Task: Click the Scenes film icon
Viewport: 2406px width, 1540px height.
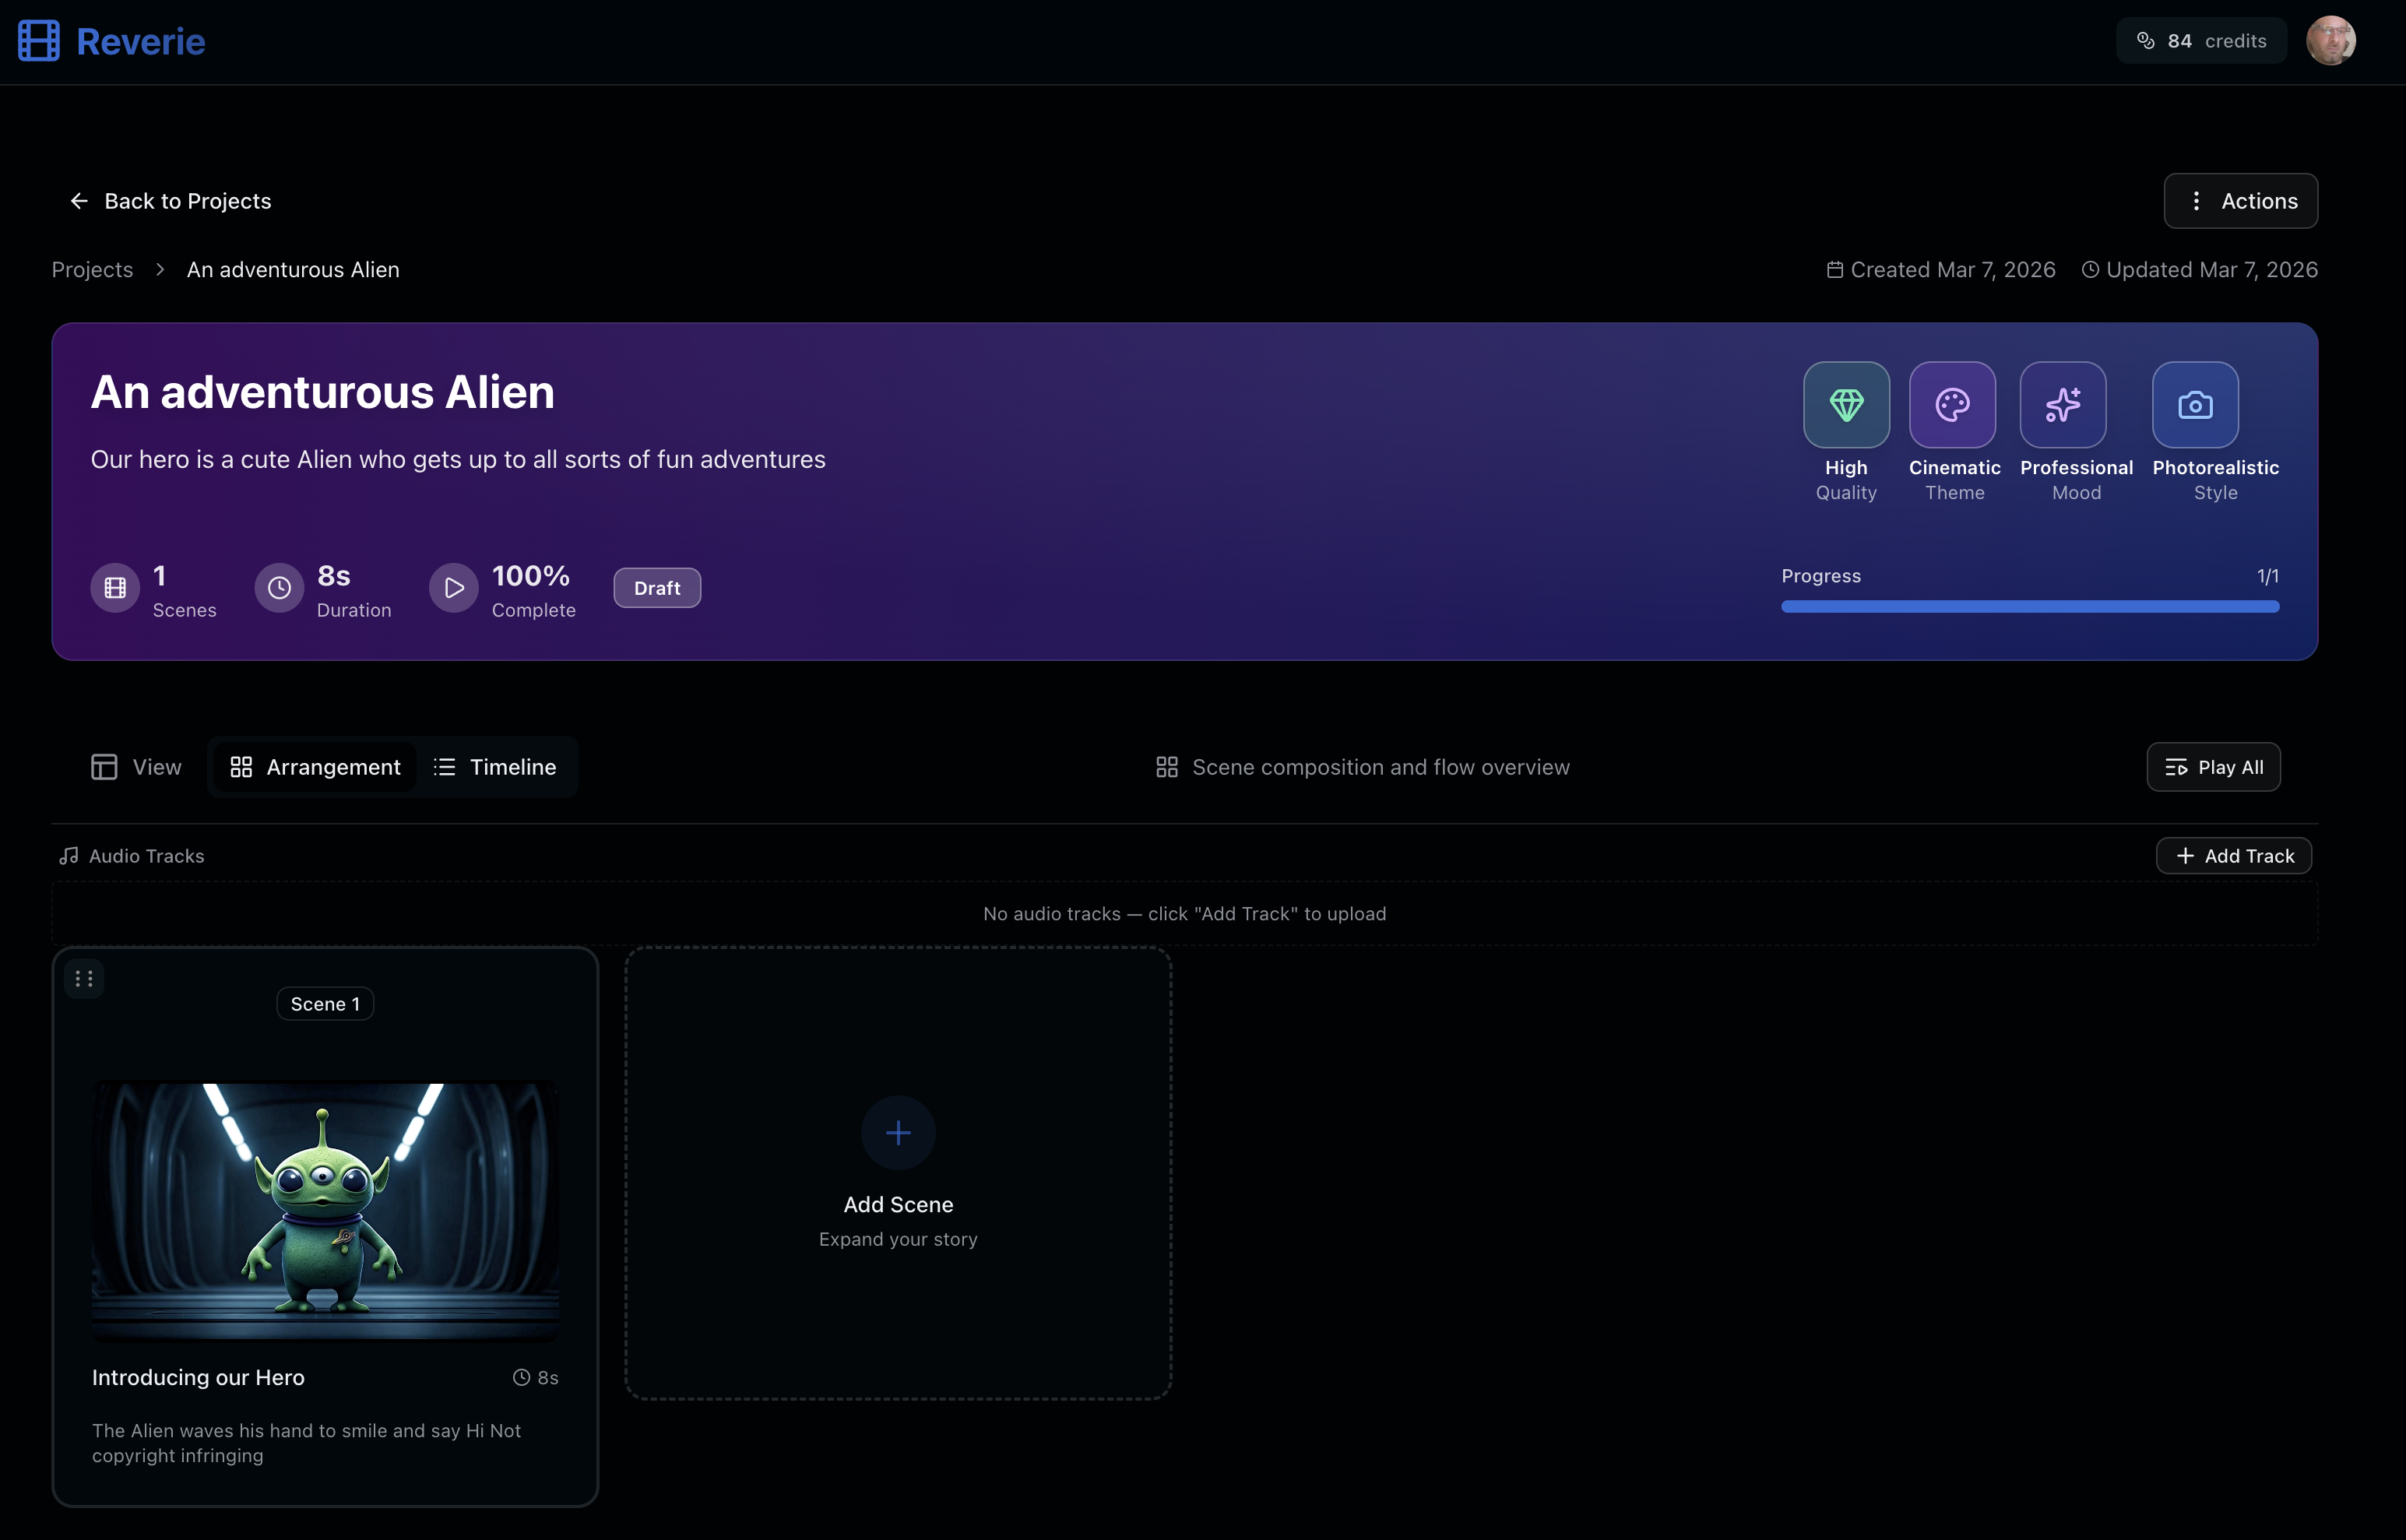Action: (x=115, y=588)
